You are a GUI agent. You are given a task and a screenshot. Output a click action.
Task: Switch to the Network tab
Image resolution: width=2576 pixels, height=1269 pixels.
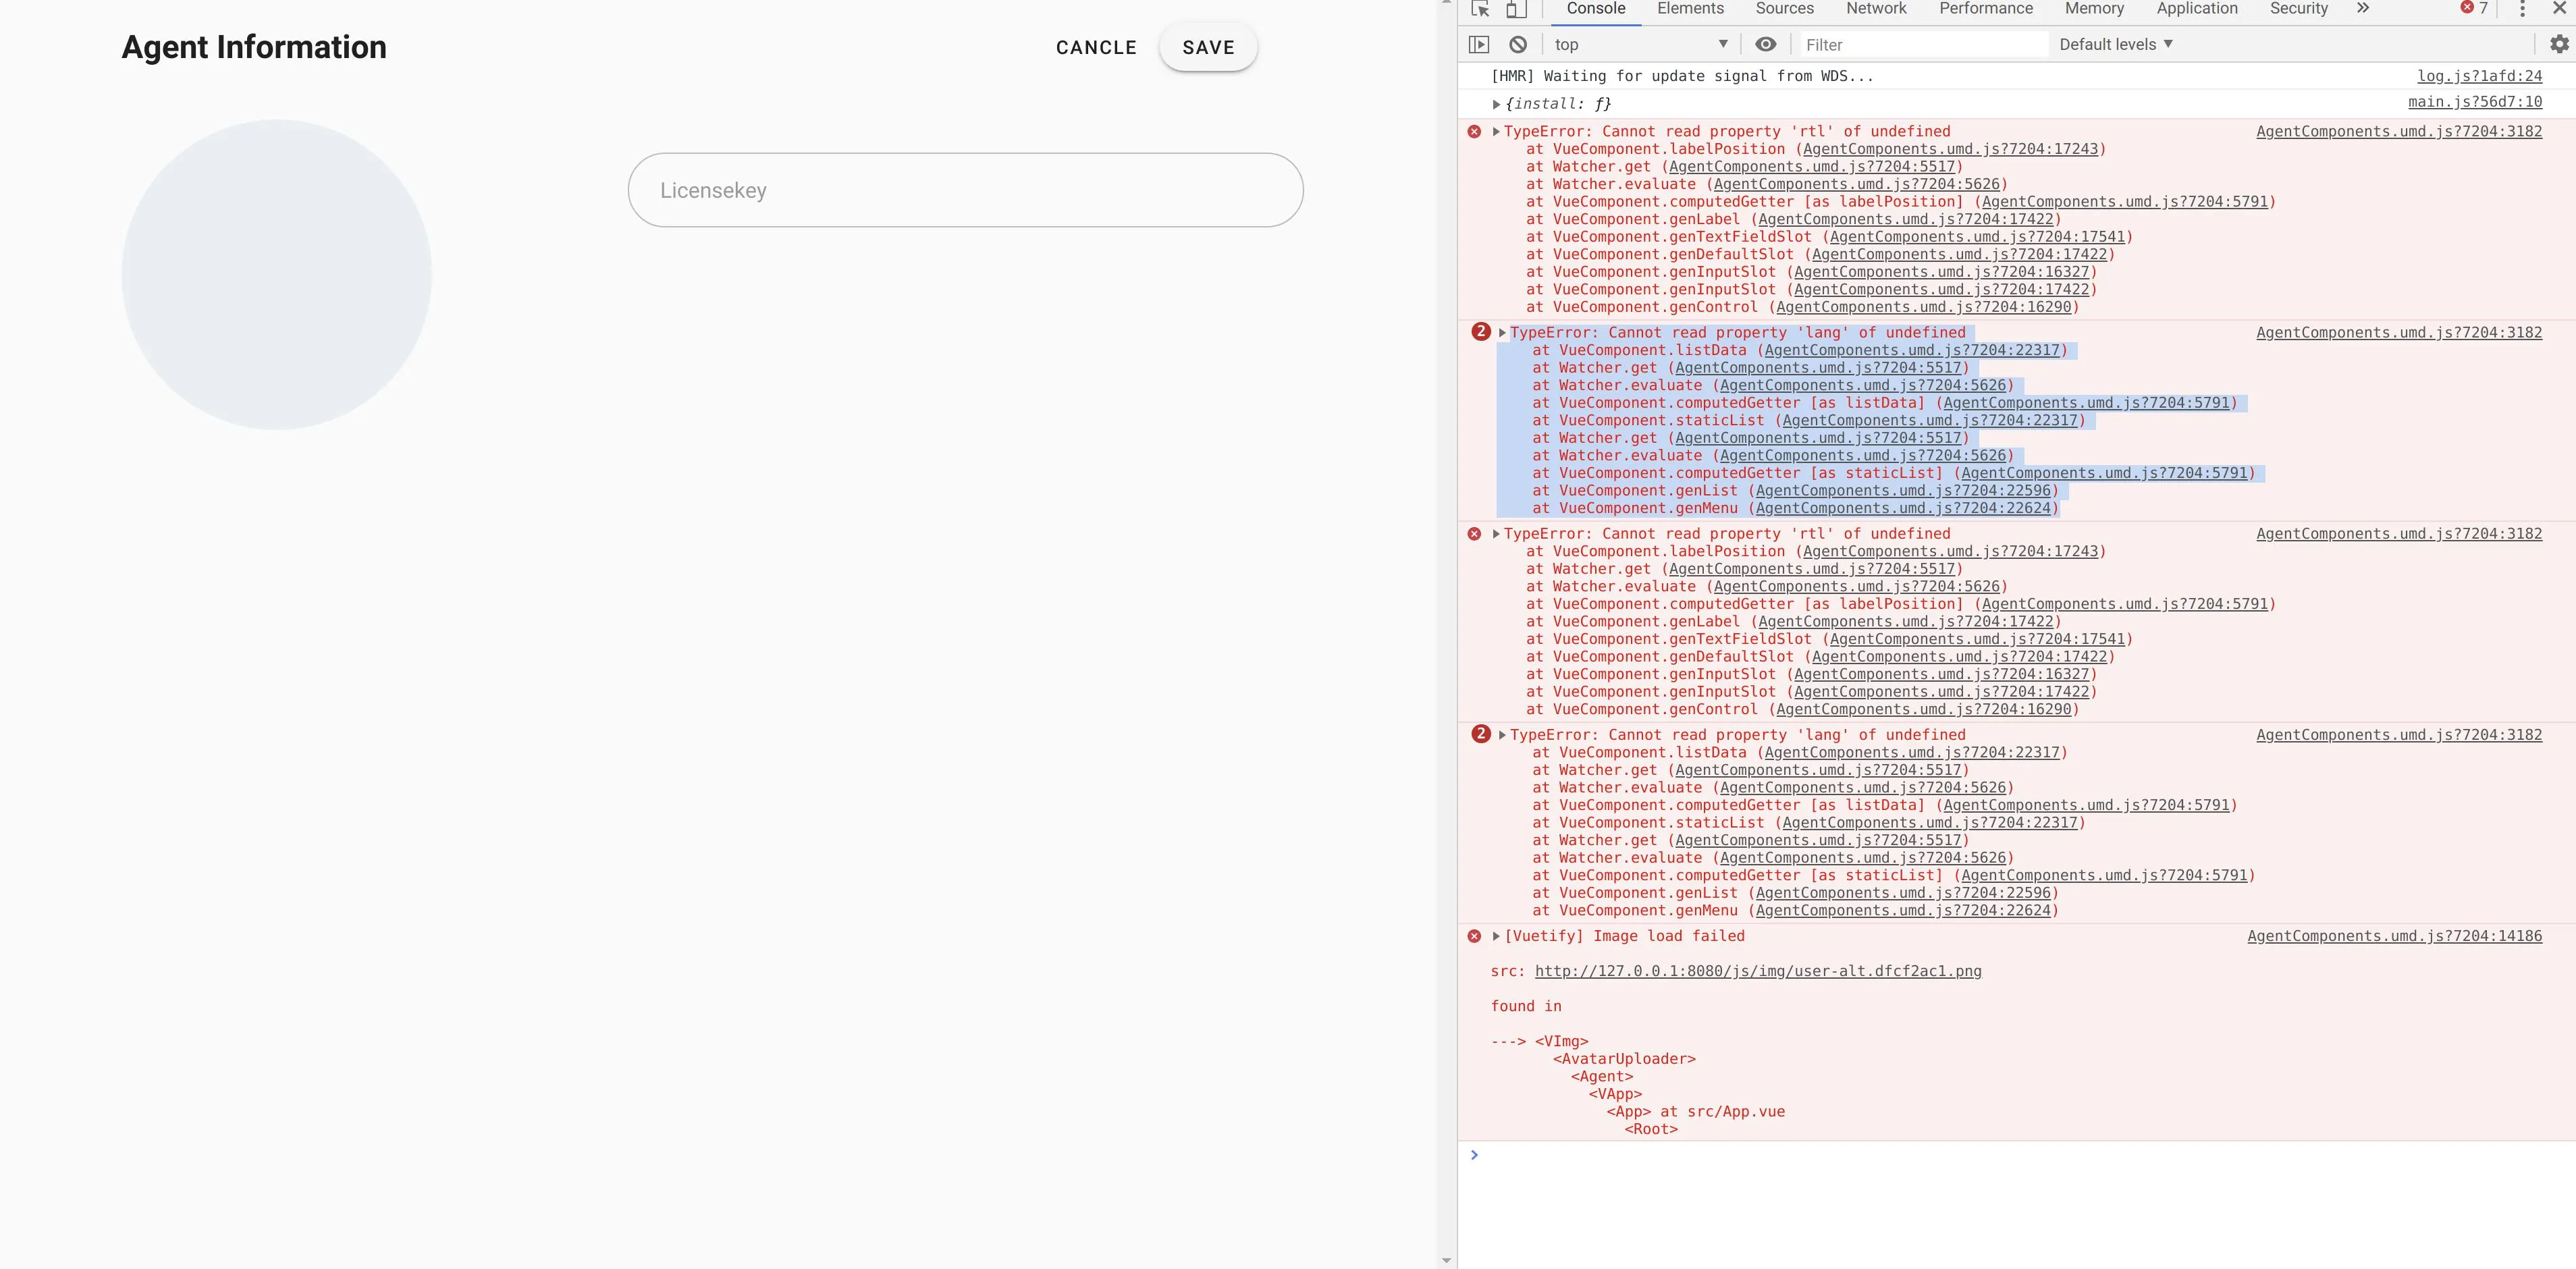(1876, 9)
